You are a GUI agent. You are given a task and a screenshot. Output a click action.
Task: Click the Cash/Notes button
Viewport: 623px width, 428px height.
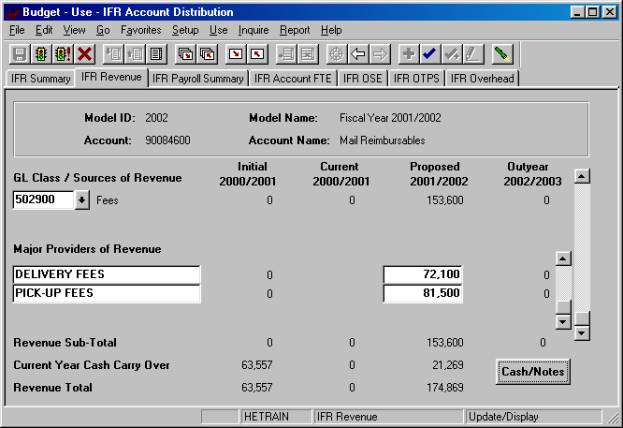(533, 371)
